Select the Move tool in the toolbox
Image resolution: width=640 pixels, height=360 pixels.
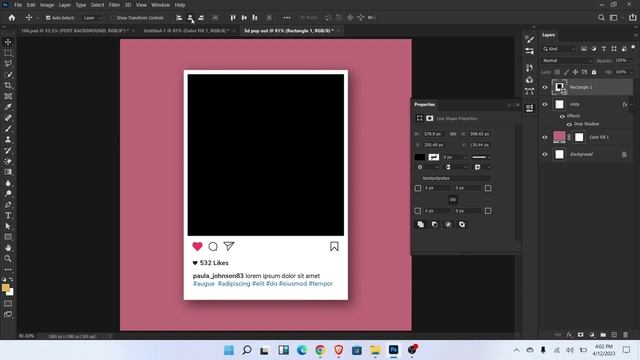8,42
